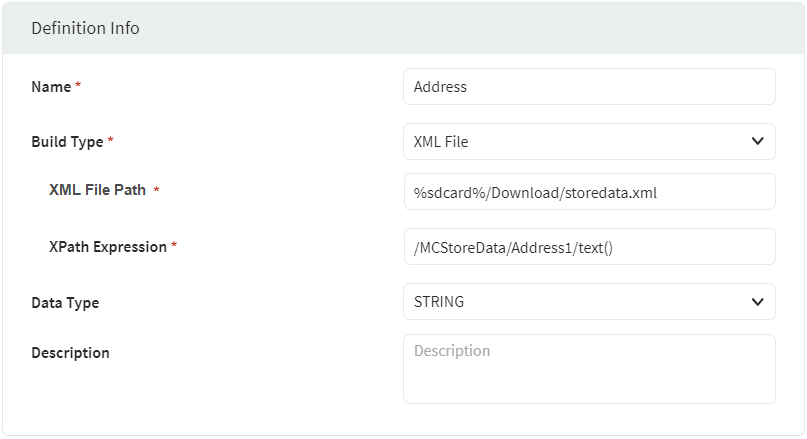
Task: Focus the XPath Expression input field
Action: click(x=588, y=247)
